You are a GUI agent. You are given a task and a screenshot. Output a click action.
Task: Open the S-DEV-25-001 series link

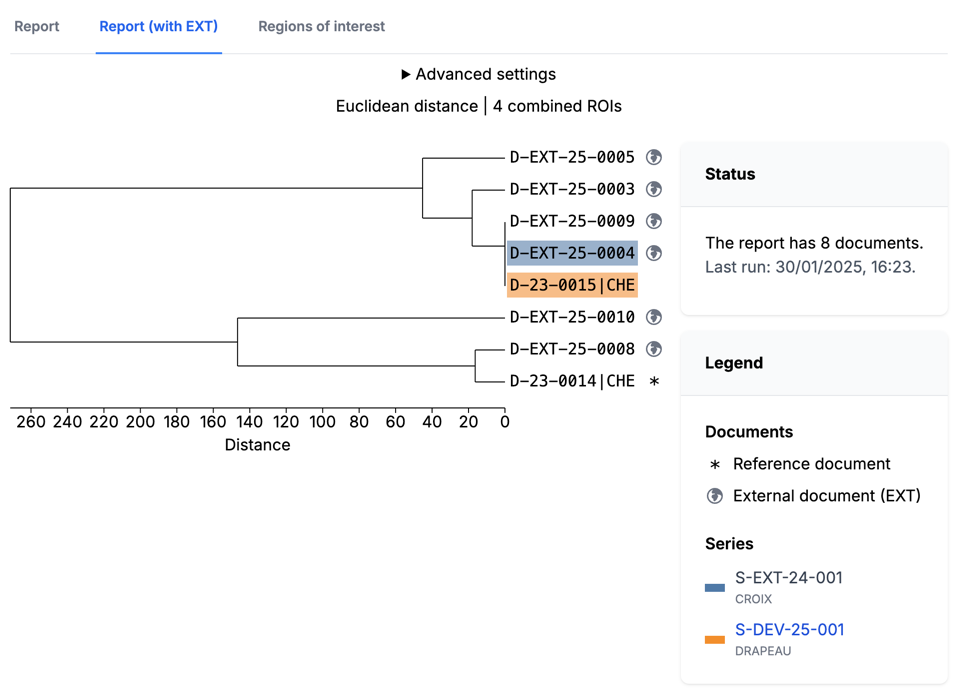coord(789,629)
